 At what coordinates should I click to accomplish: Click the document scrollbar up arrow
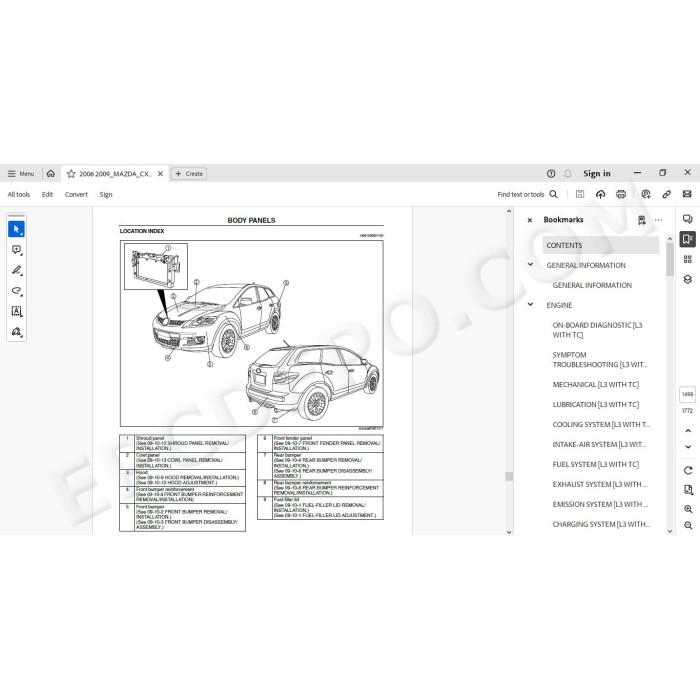pos(509,212)
